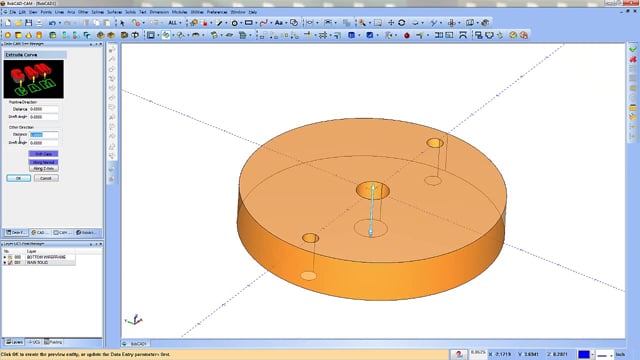Switch to the UCS tab
Viewport: 640px width, 360px height.
tap(34, 342)
